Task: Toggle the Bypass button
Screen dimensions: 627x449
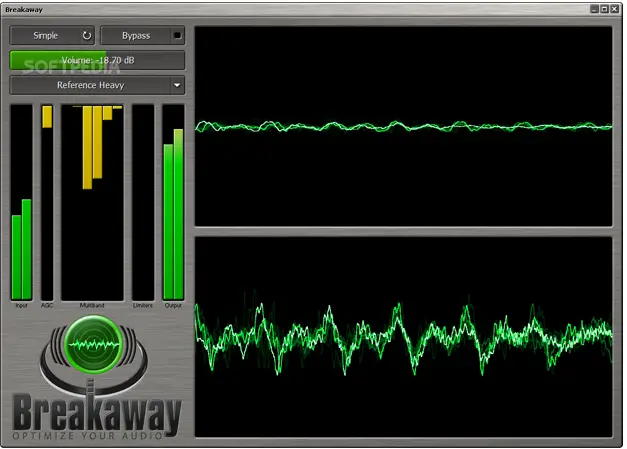Action: coord(142,36)
